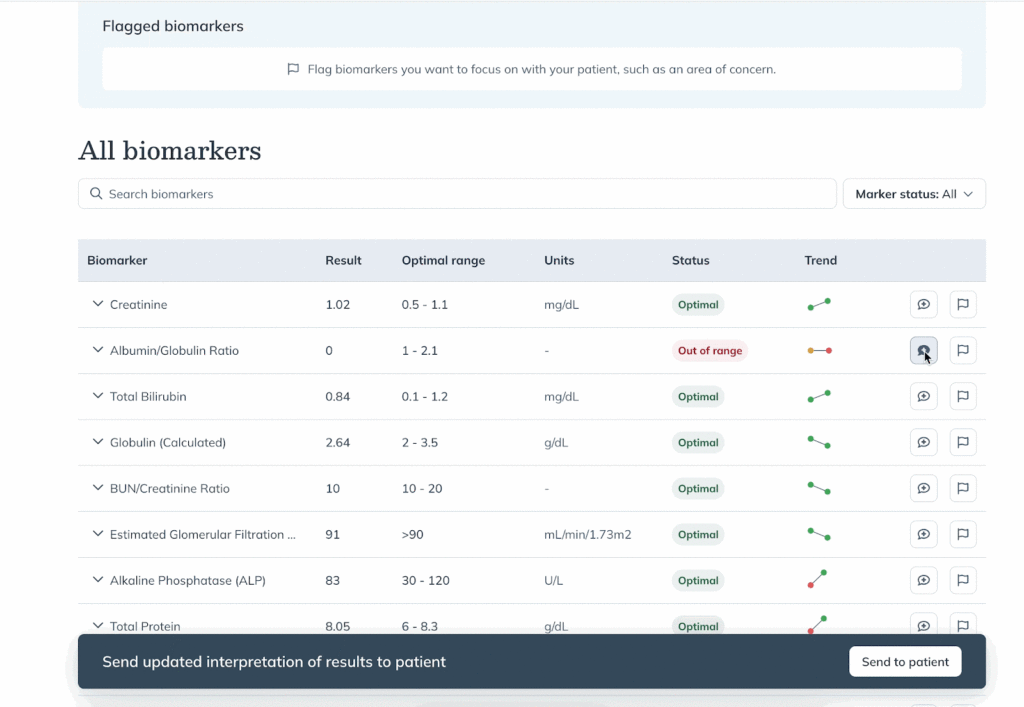Expand the Creatinine row
This screenshot has height=707, width=1024.
click(x=97, y=304)
